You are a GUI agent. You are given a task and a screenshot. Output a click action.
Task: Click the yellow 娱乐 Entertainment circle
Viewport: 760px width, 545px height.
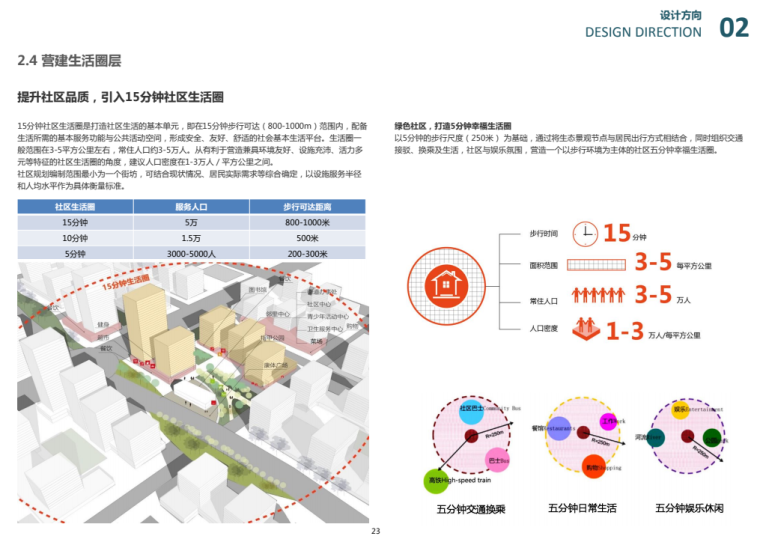(x=682, y=410)
